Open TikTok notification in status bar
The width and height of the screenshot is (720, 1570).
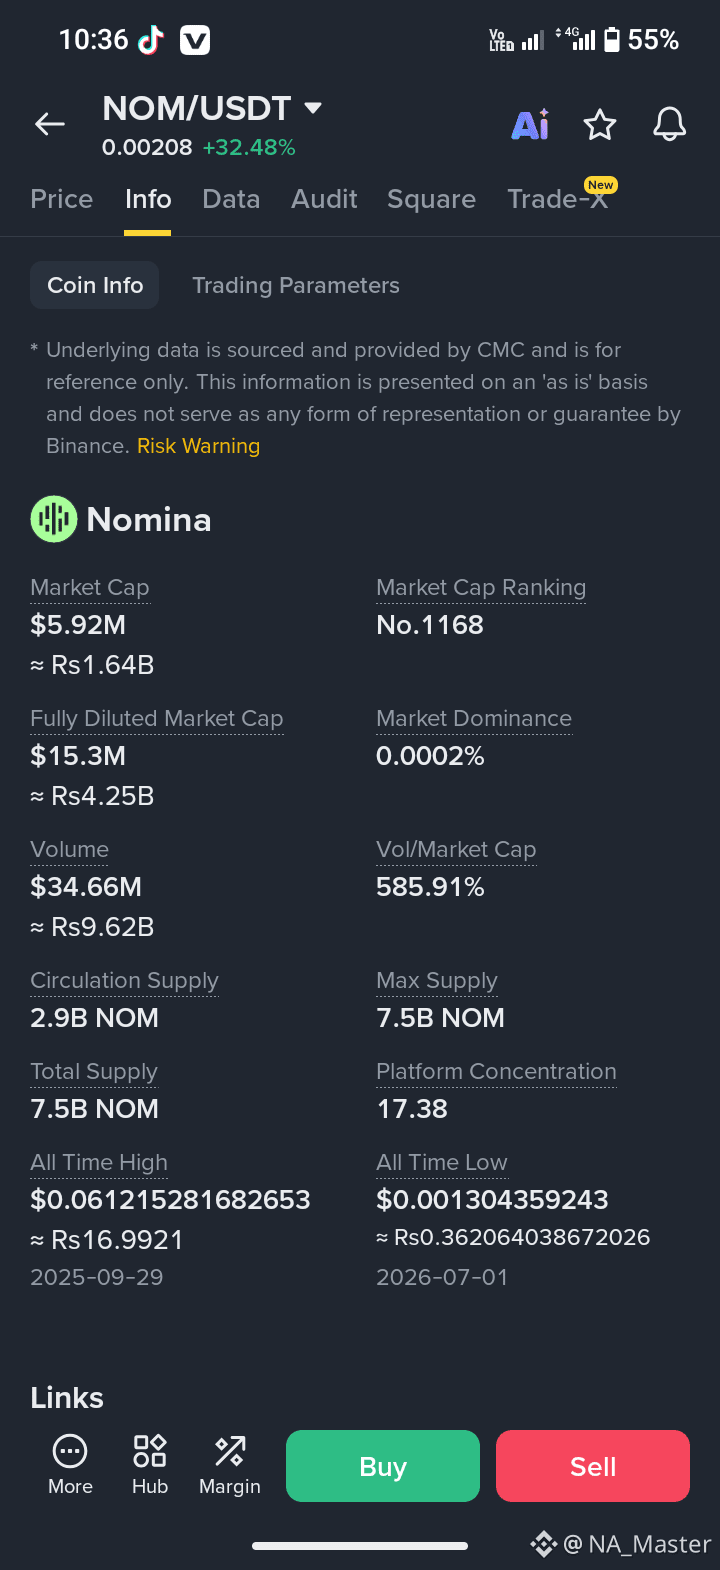tap(151, 40)
